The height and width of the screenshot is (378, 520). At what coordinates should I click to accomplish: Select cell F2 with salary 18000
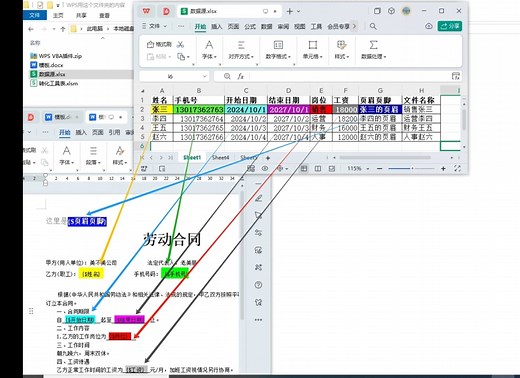pyautogui.click(x=345, y=109)
